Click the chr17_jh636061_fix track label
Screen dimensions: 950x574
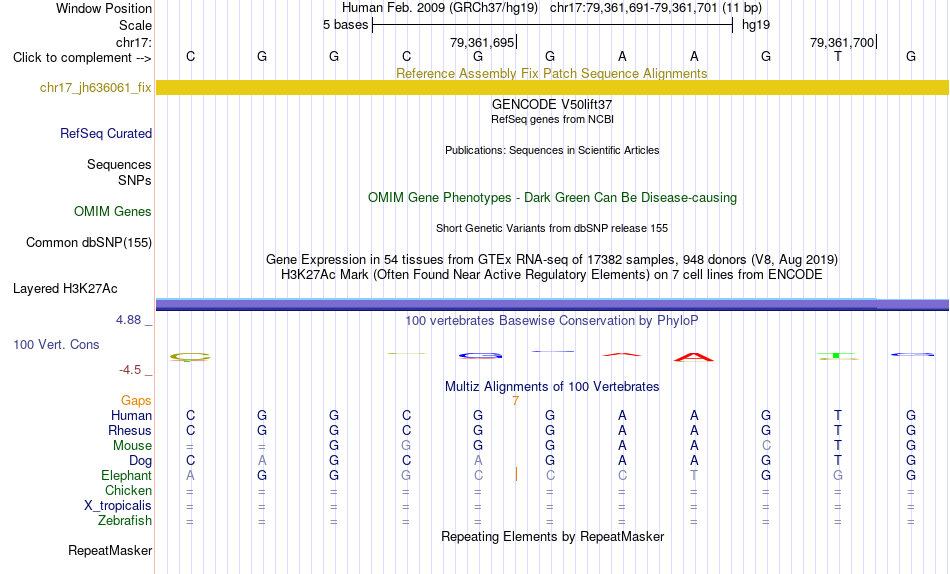95,88
